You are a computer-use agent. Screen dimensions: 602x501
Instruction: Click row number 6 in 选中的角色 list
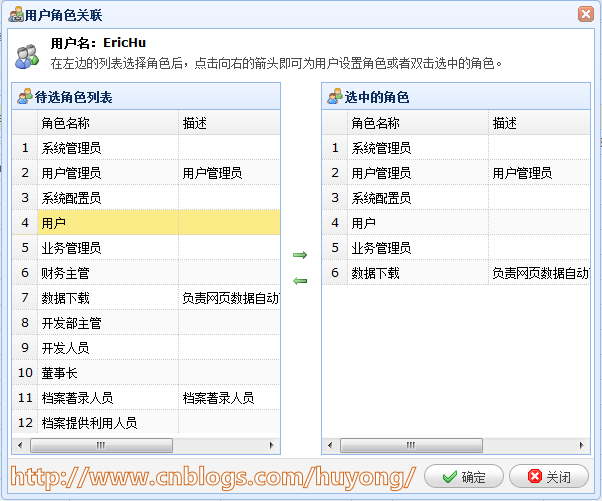click(x=335, y=273)
